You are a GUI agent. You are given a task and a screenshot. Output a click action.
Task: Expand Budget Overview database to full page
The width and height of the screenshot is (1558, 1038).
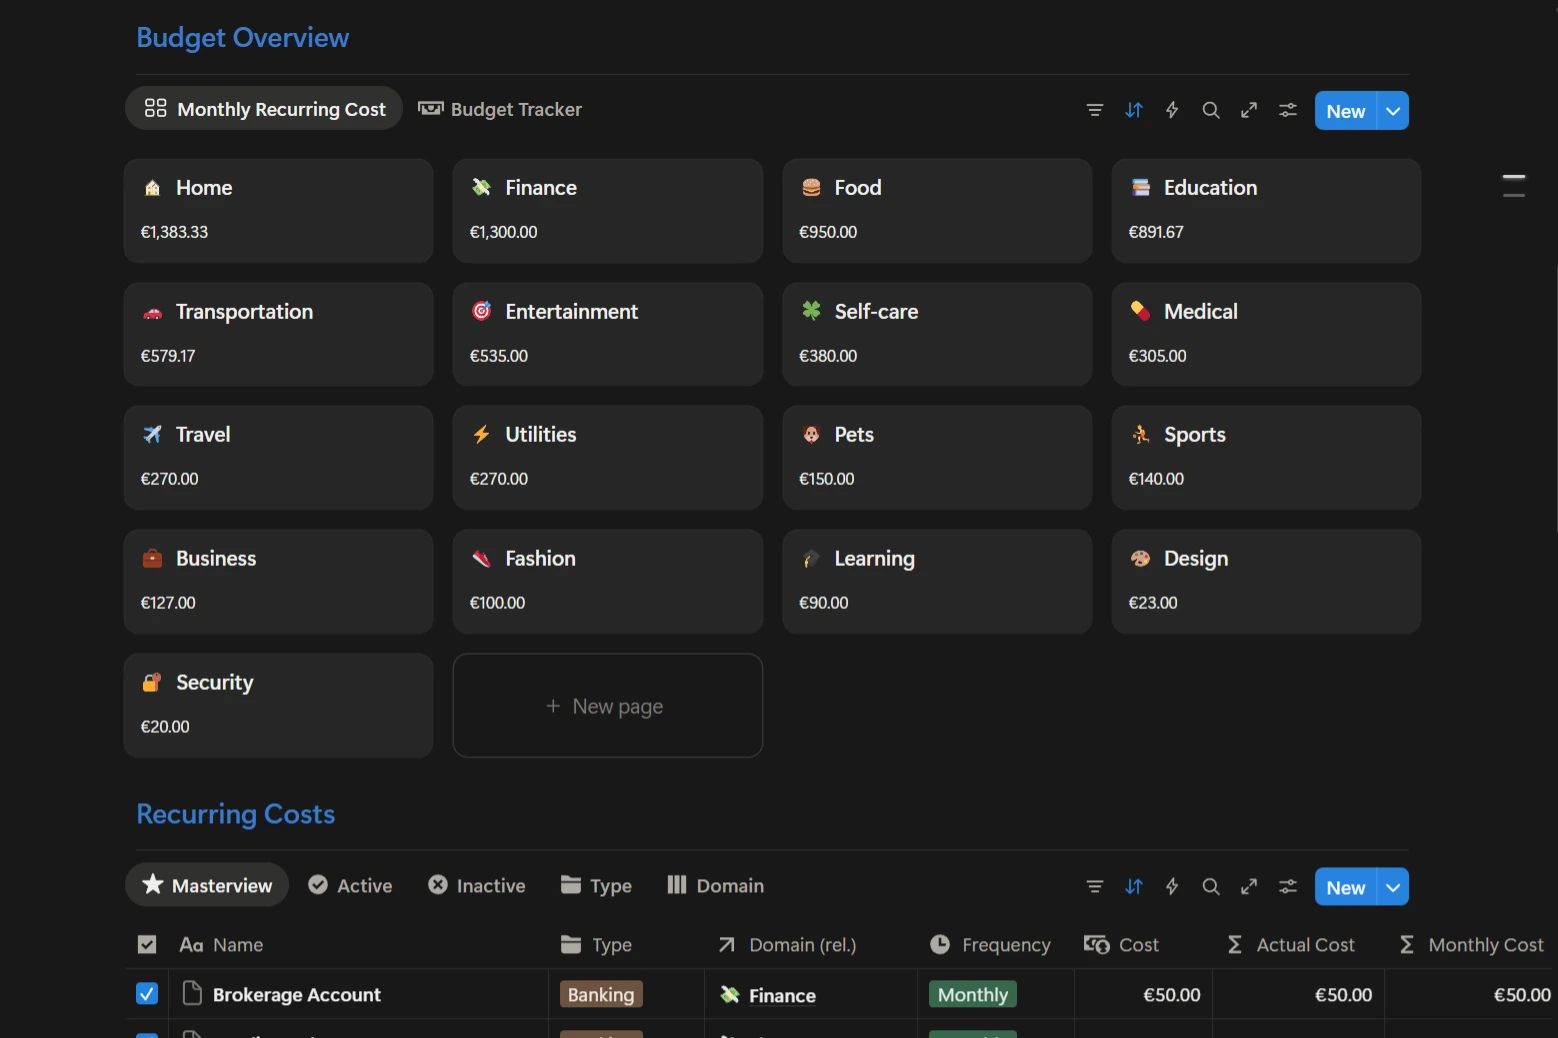click(x=1249, y=110)
